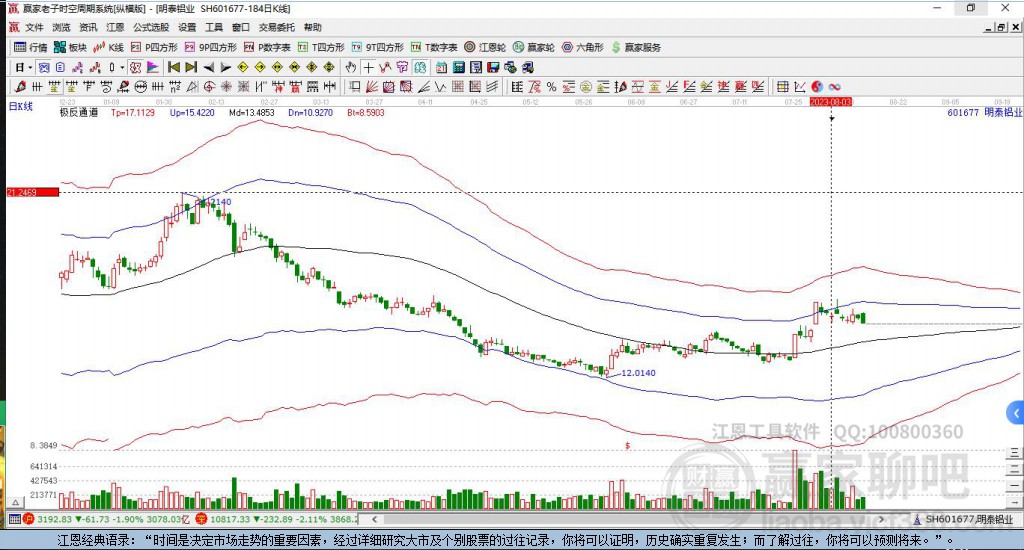Viewport: 1024px width, 550px height.
Task: Open the 9T四方形 tool
Action: click(x=378, y=47)
